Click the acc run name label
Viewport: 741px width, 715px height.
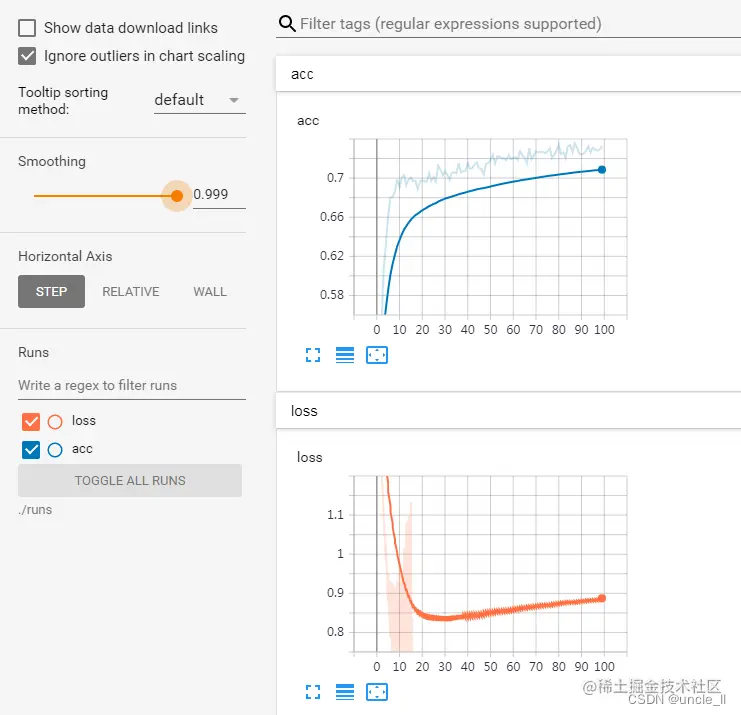coord(82,449)
